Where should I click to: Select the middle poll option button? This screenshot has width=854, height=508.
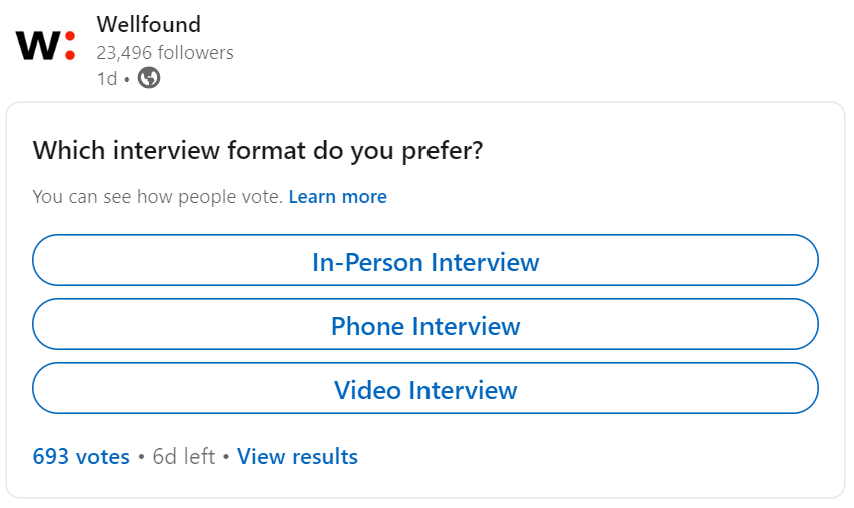tap(425, 325)
